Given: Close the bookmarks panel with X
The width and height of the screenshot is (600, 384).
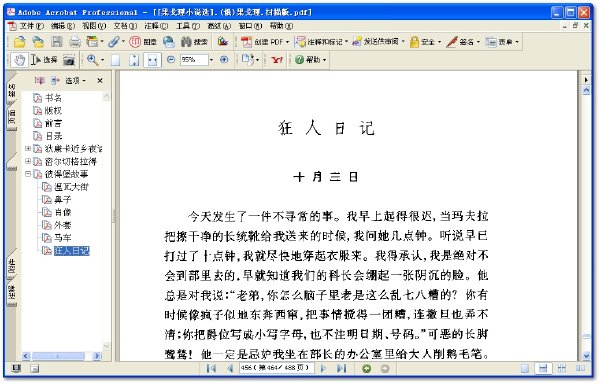Looking at the screenshot, I should 100,81.
